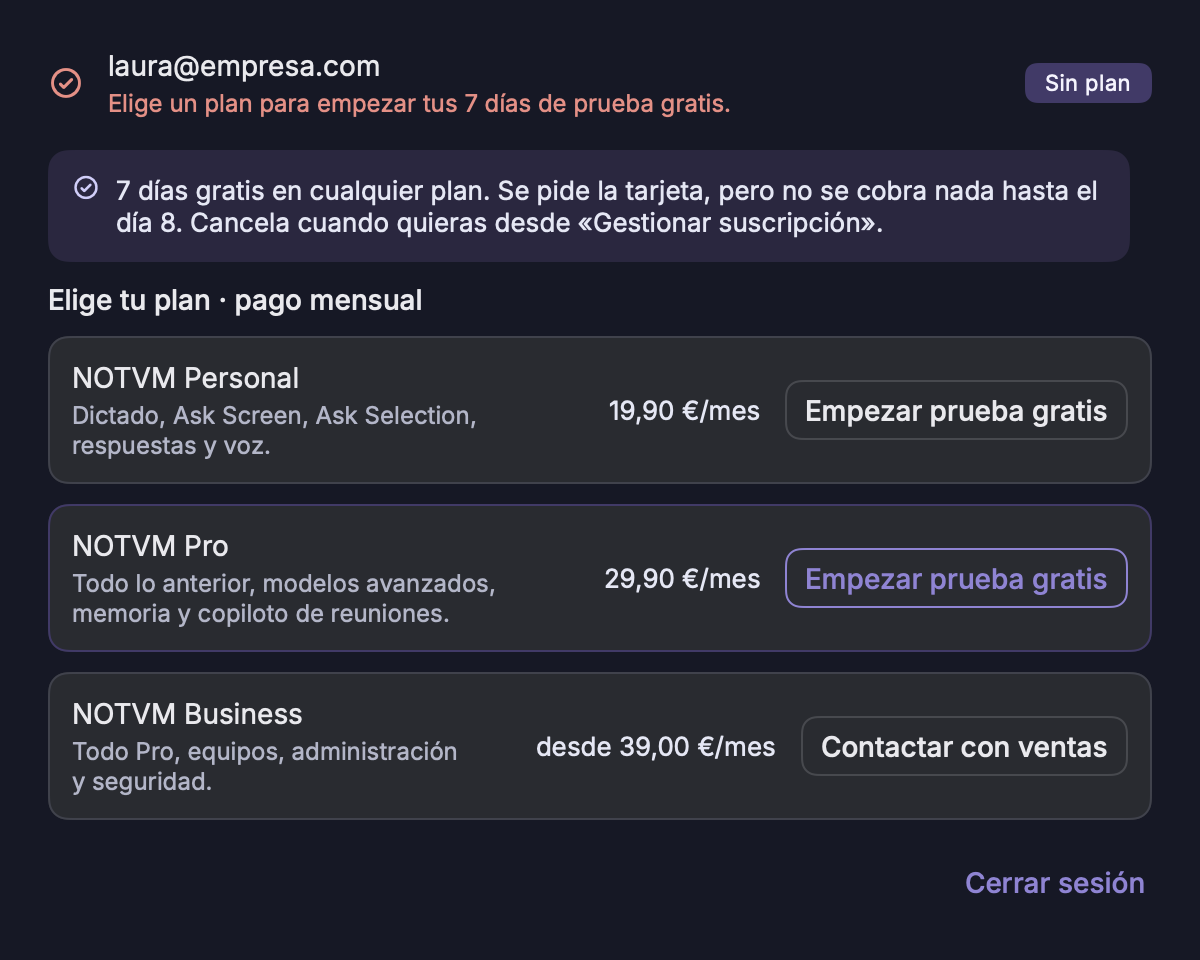Click the check icon in the 7 días gratis notice

point(86,188)
